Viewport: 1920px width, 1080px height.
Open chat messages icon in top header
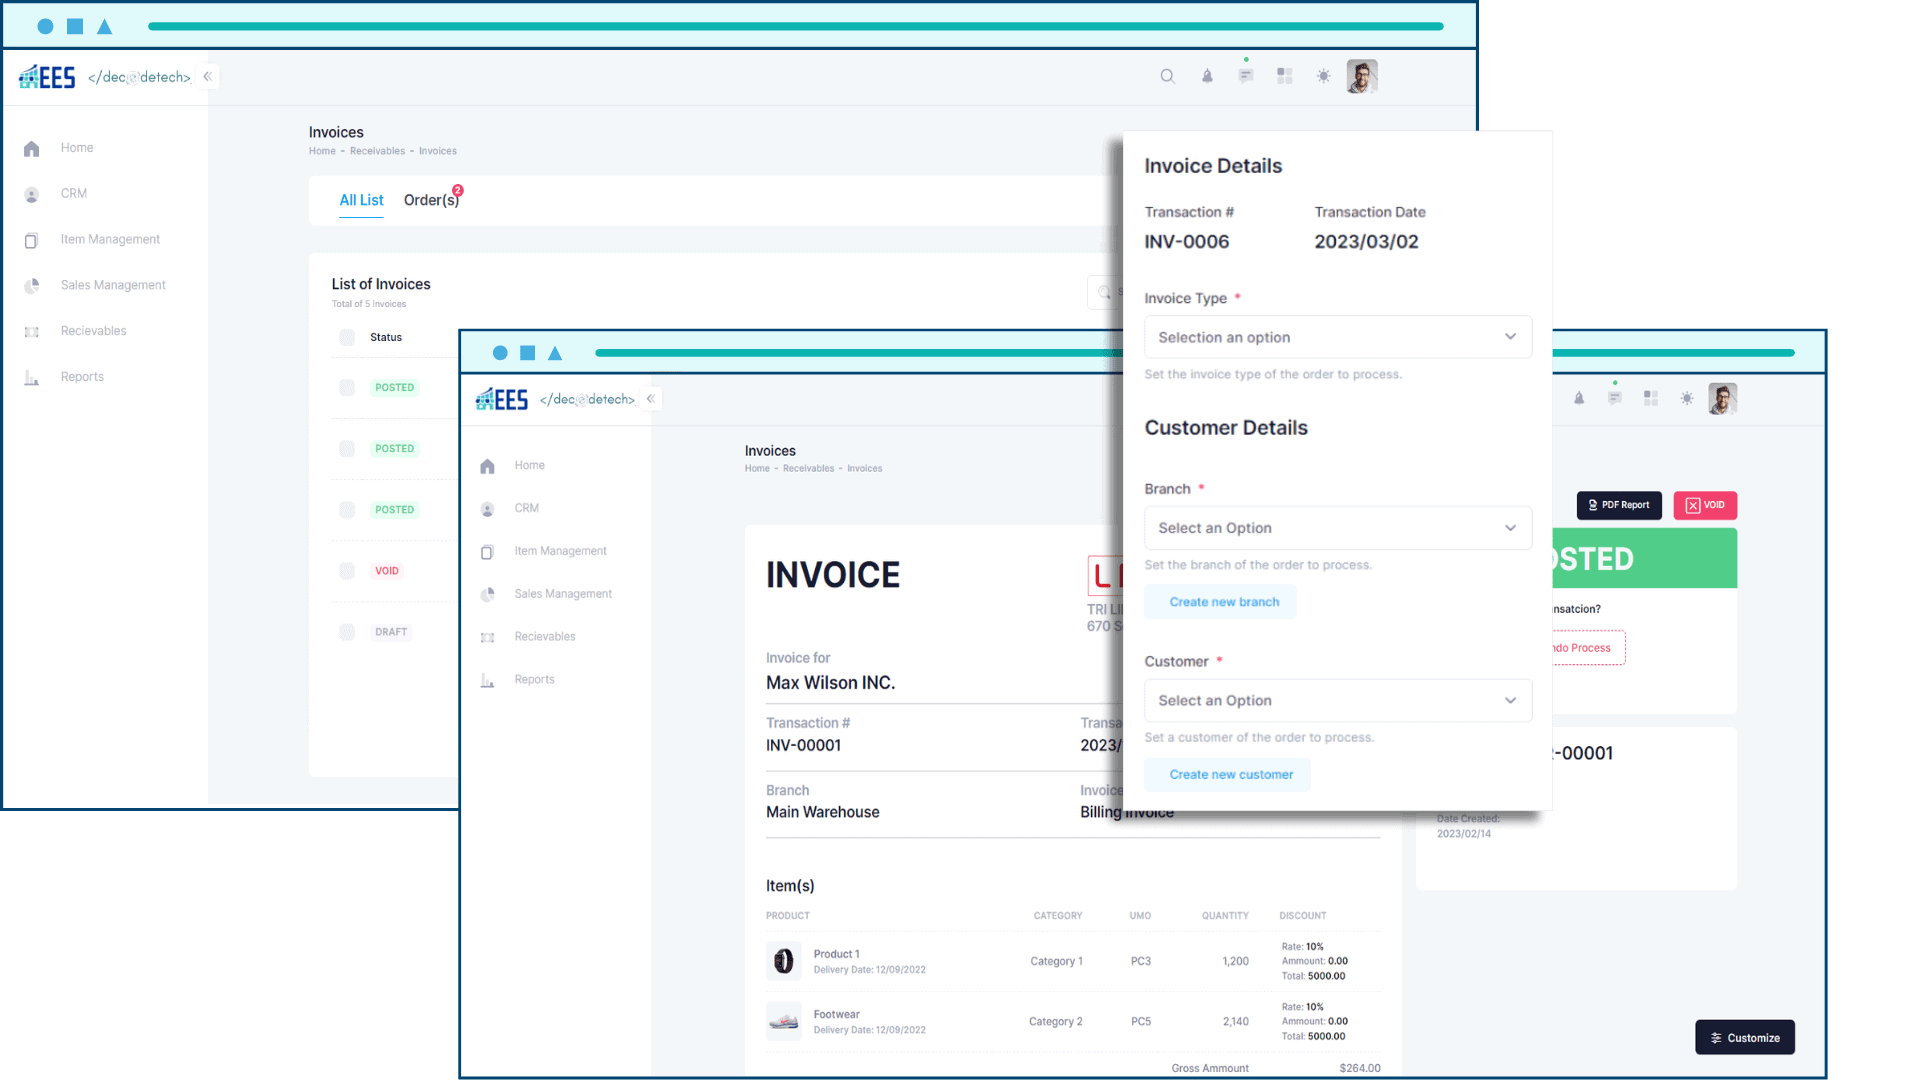point(1245,76)
